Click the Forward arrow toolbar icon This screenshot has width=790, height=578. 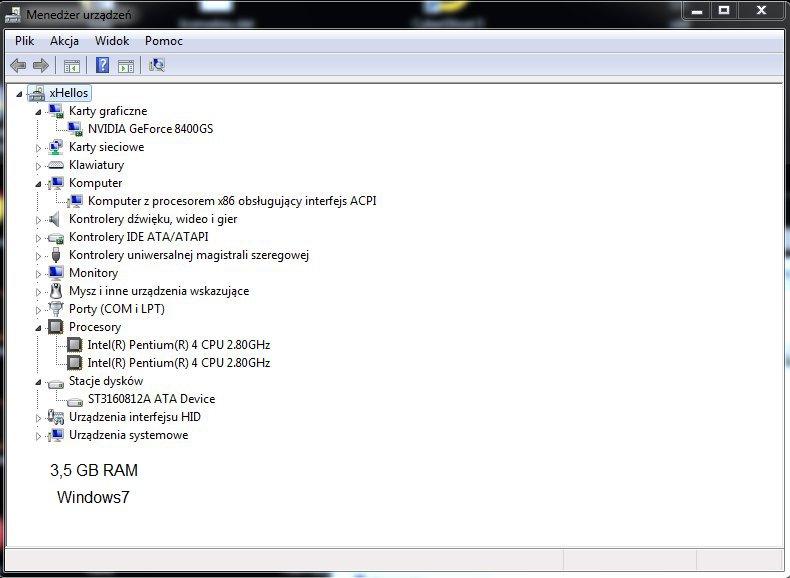[x=40, y=66]
